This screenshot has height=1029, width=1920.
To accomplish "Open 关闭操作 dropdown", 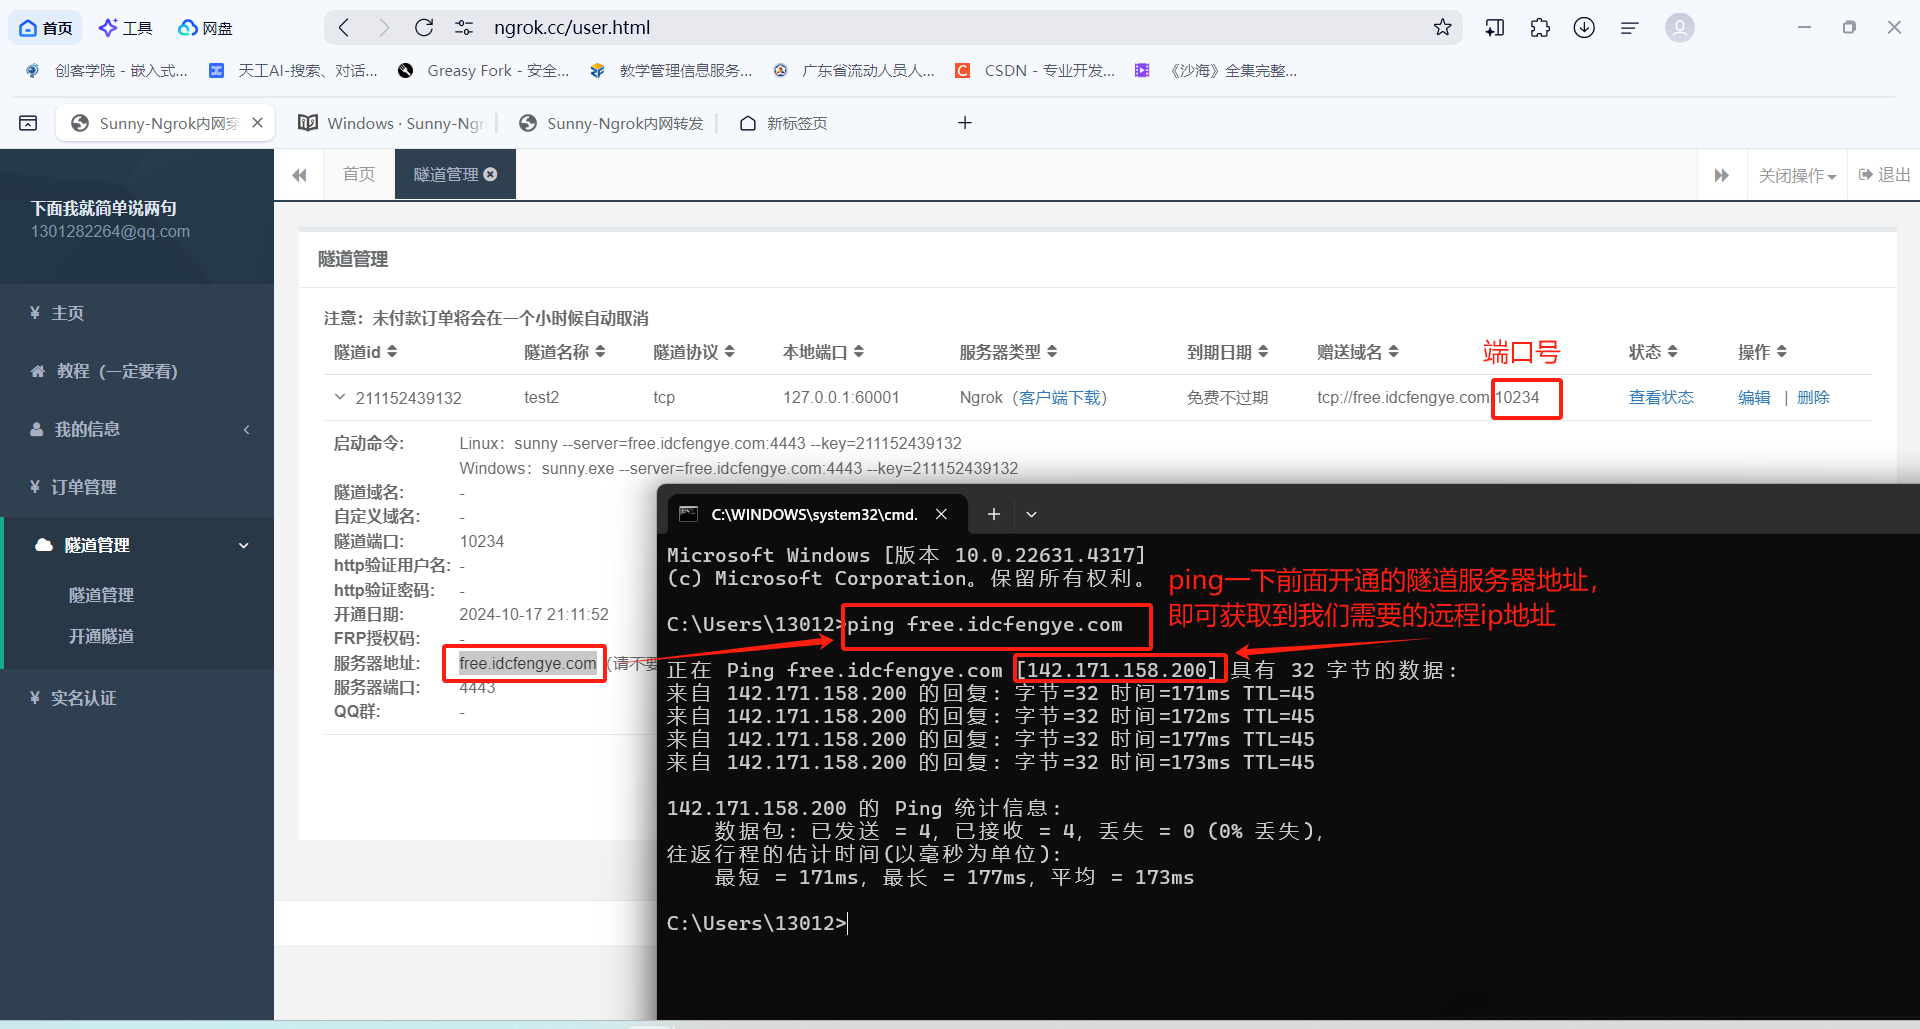I will tap(1797, 175).
